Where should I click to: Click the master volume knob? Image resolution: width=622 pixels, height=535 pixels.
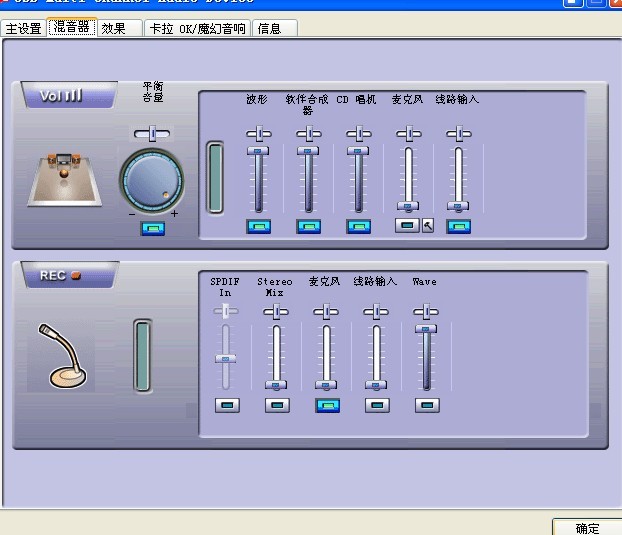tap(152, 181)
